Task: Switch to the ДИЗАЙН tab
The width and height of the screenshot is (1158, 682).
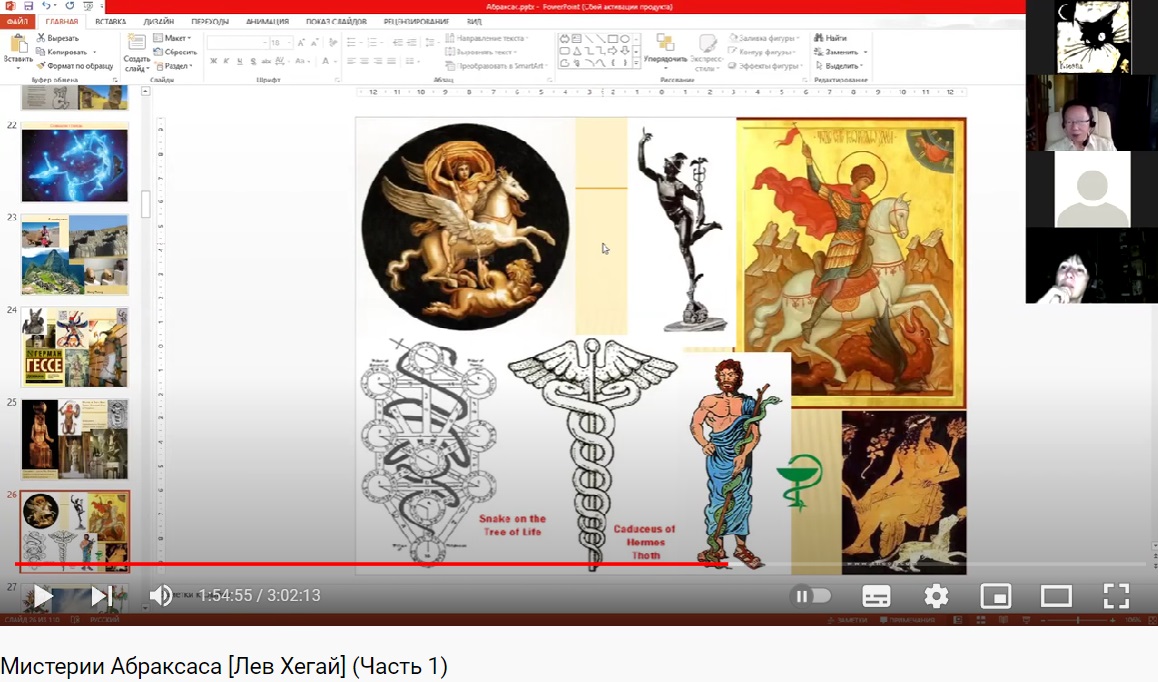Action: (x=159, y=21)
